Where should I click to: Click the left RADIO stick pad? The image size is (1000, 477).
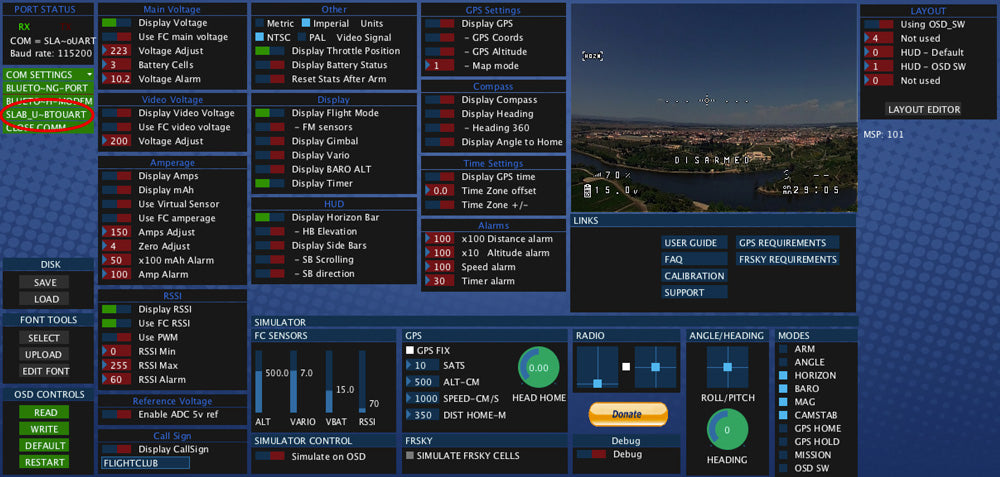click(x=597, y=367)
